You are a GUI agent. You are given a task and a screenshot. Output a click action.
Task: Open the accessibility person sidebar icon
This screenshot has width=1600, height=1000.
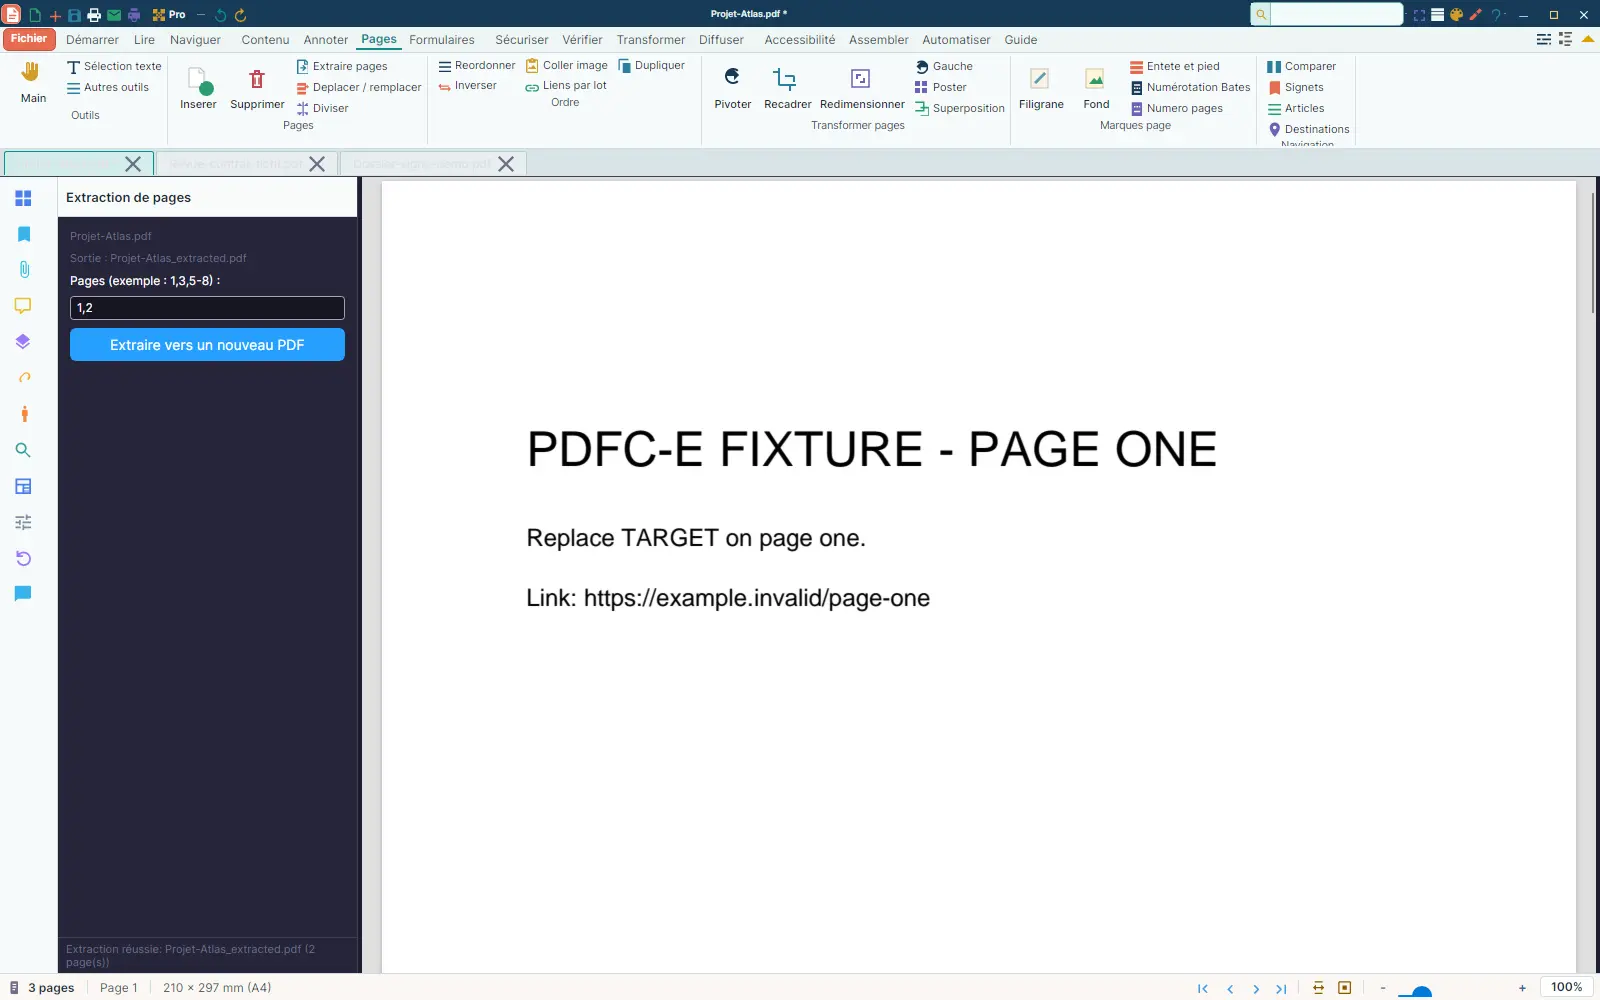click(x=23, y=414)
